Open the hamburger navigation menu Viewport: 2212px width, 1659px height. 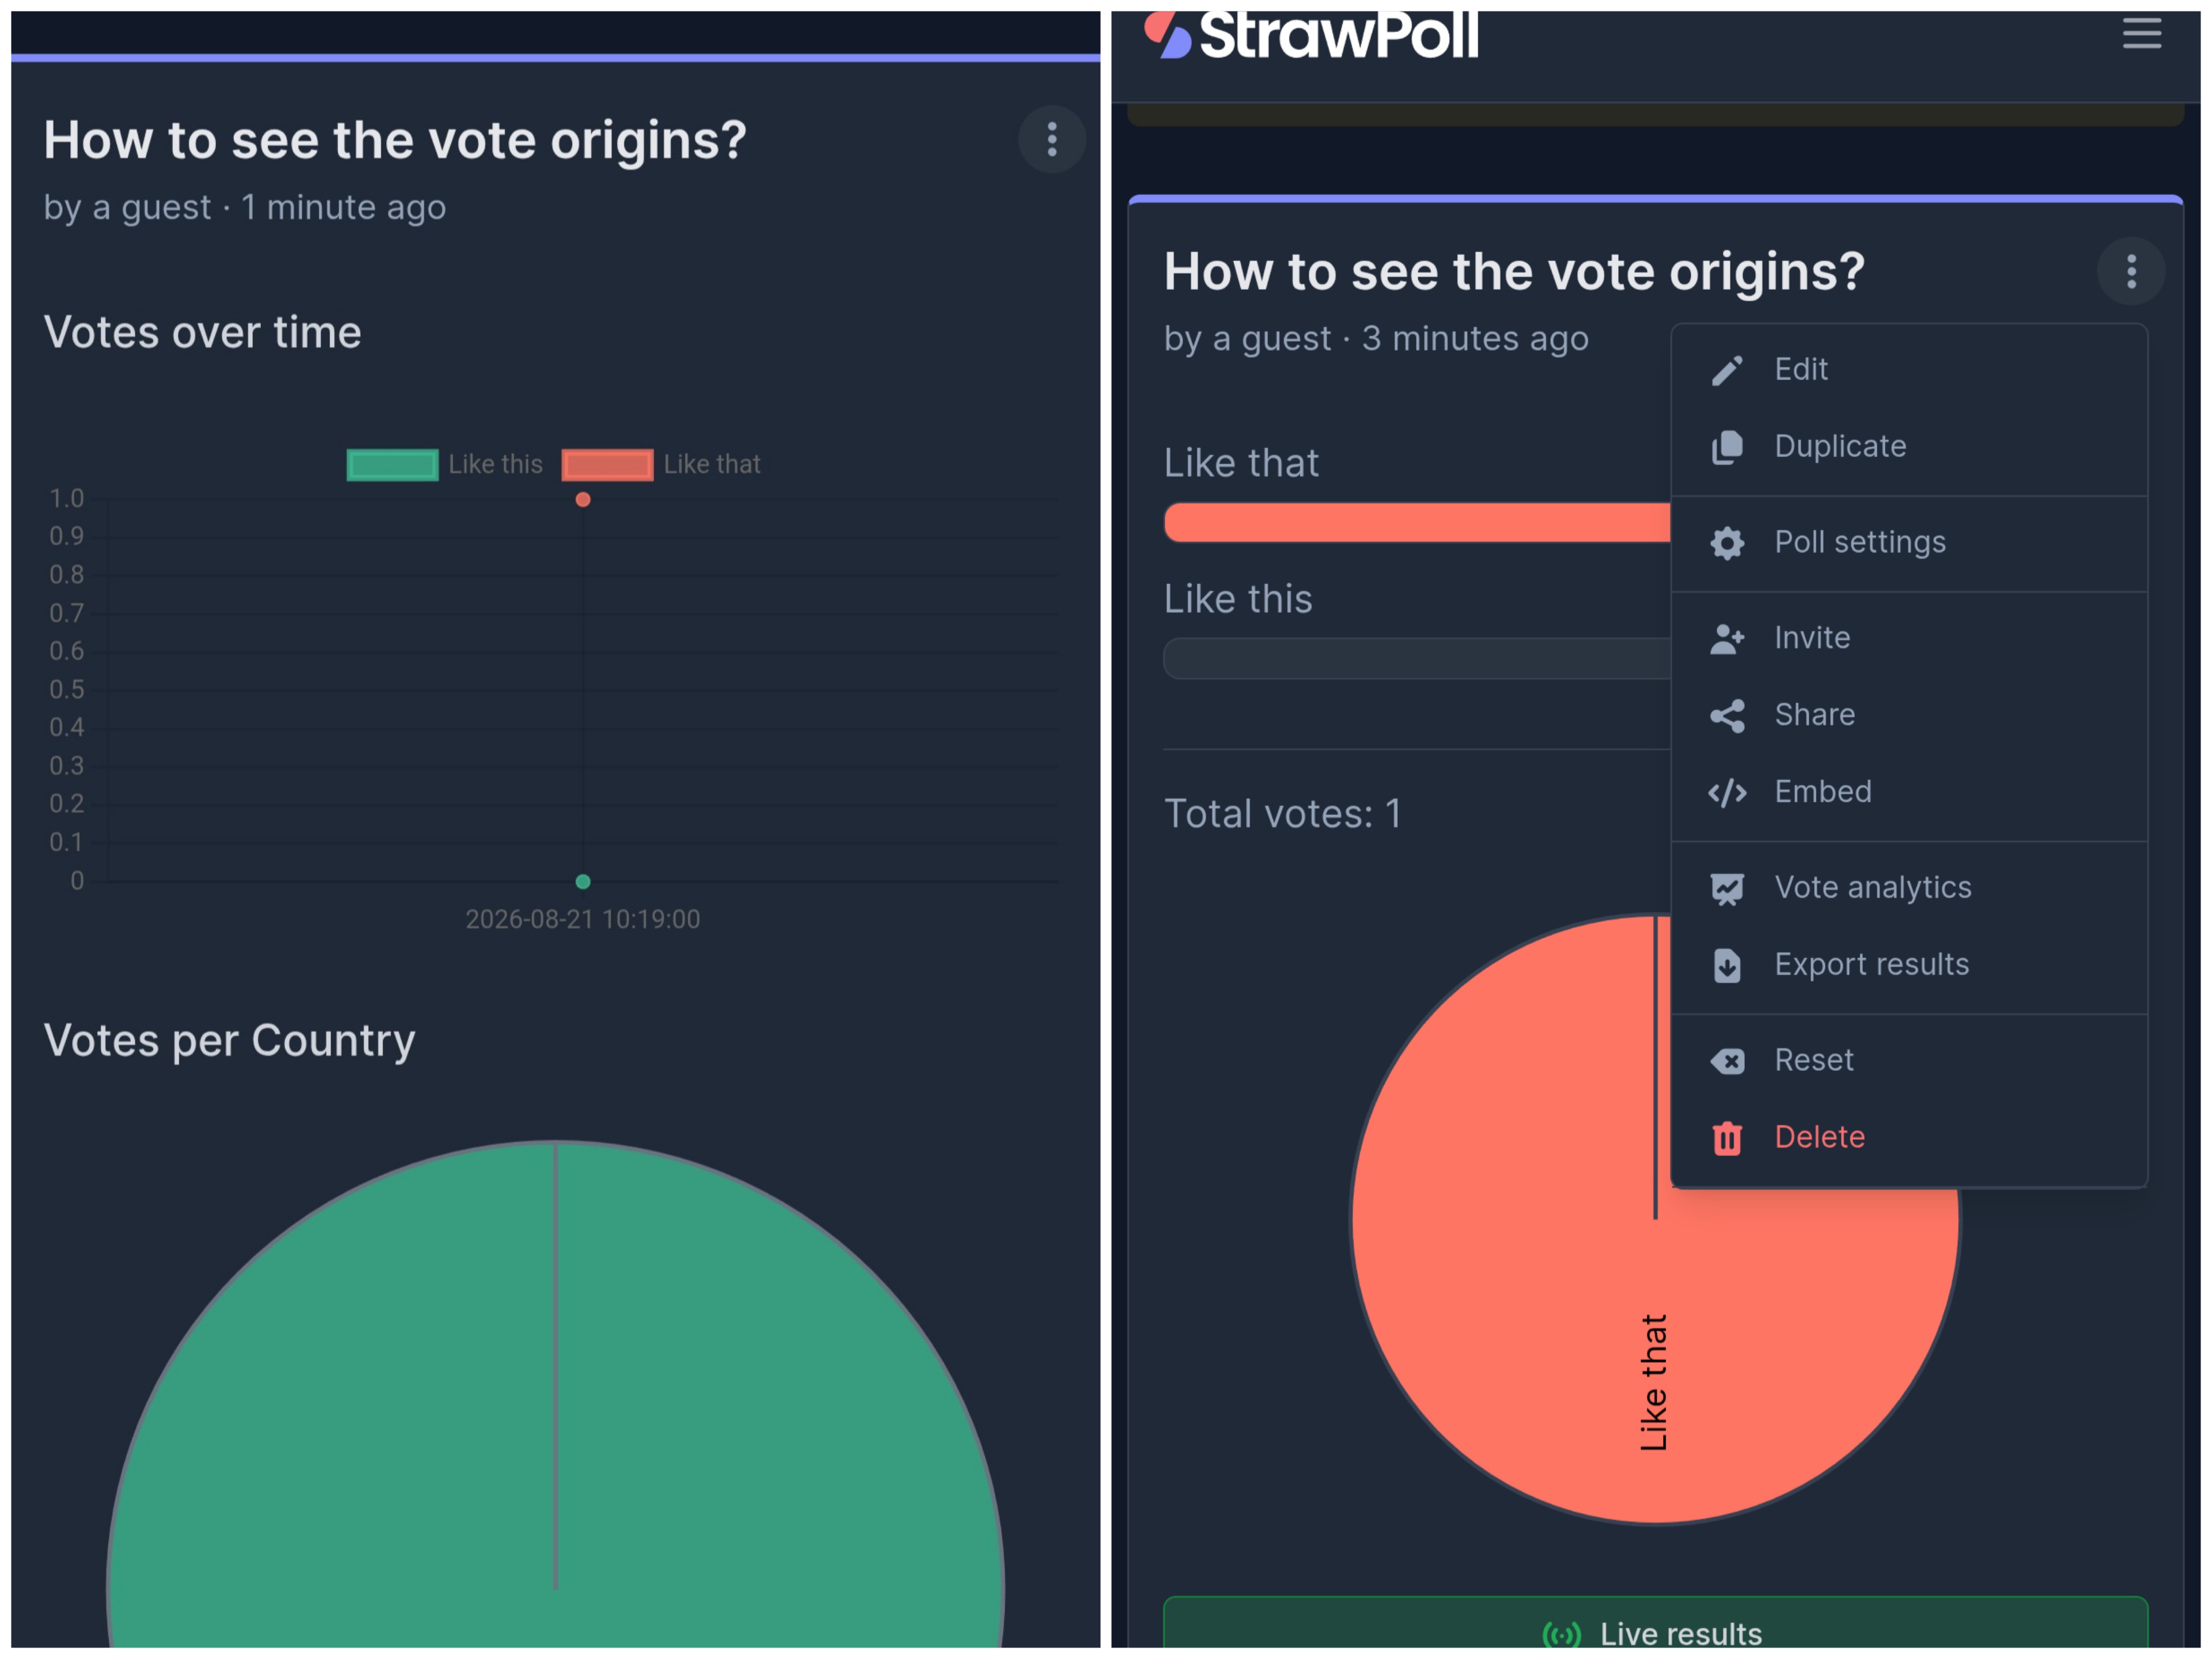tap(2141, 33)
